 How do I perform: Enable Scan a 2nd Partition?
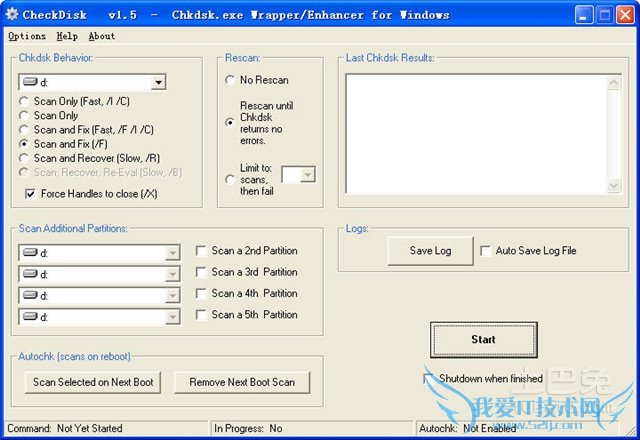pyautogui.click(x=201, y=251)
